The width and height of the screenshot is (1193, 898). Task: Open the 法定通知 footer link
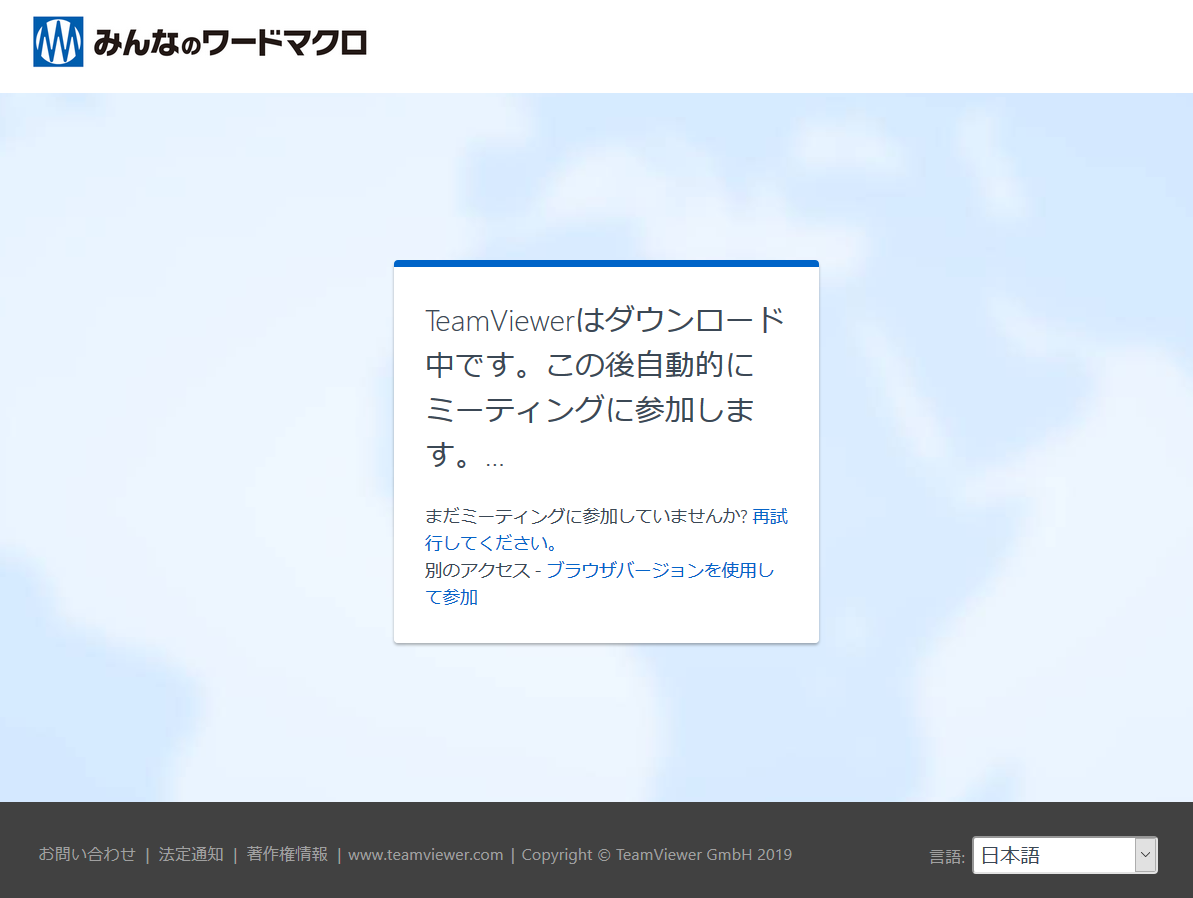click(x=191, y=854)
